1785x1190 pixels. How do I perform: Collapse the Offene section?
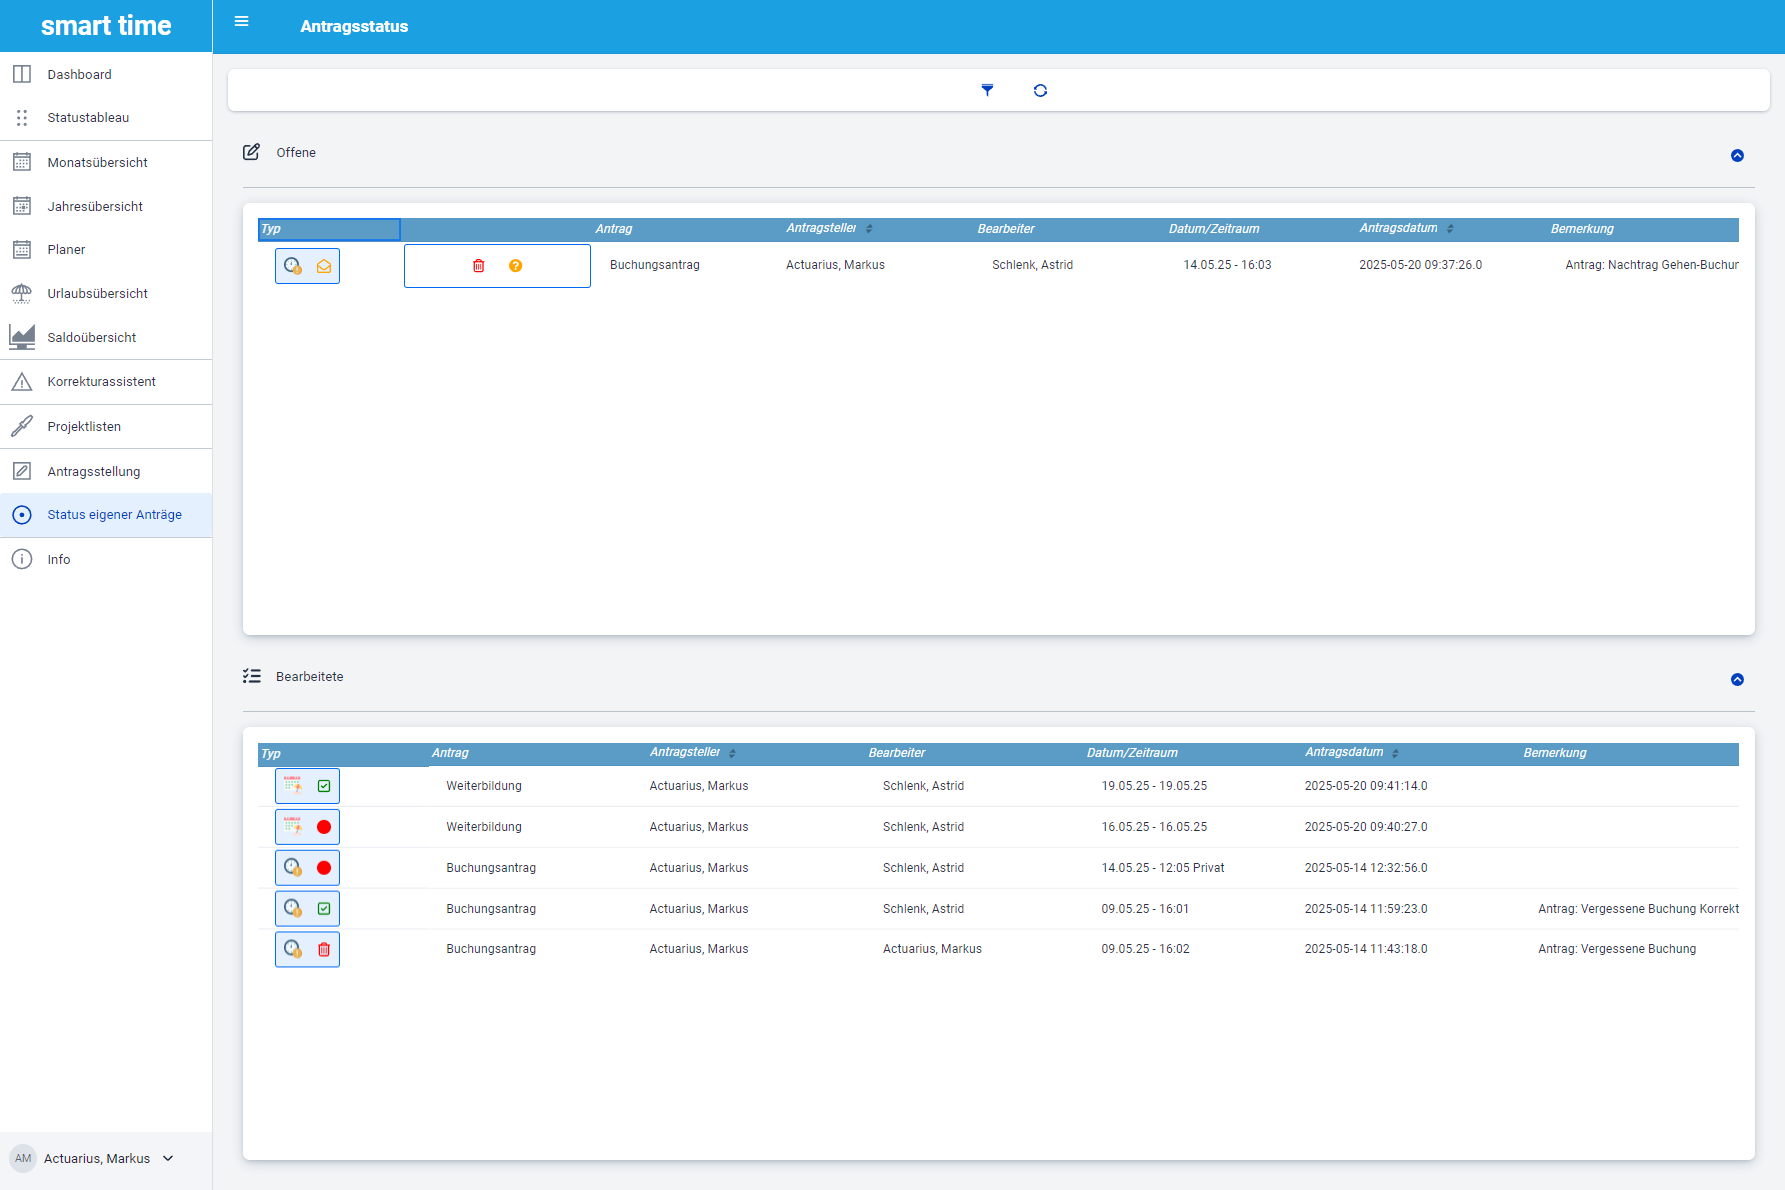[x=1737, y=155]
